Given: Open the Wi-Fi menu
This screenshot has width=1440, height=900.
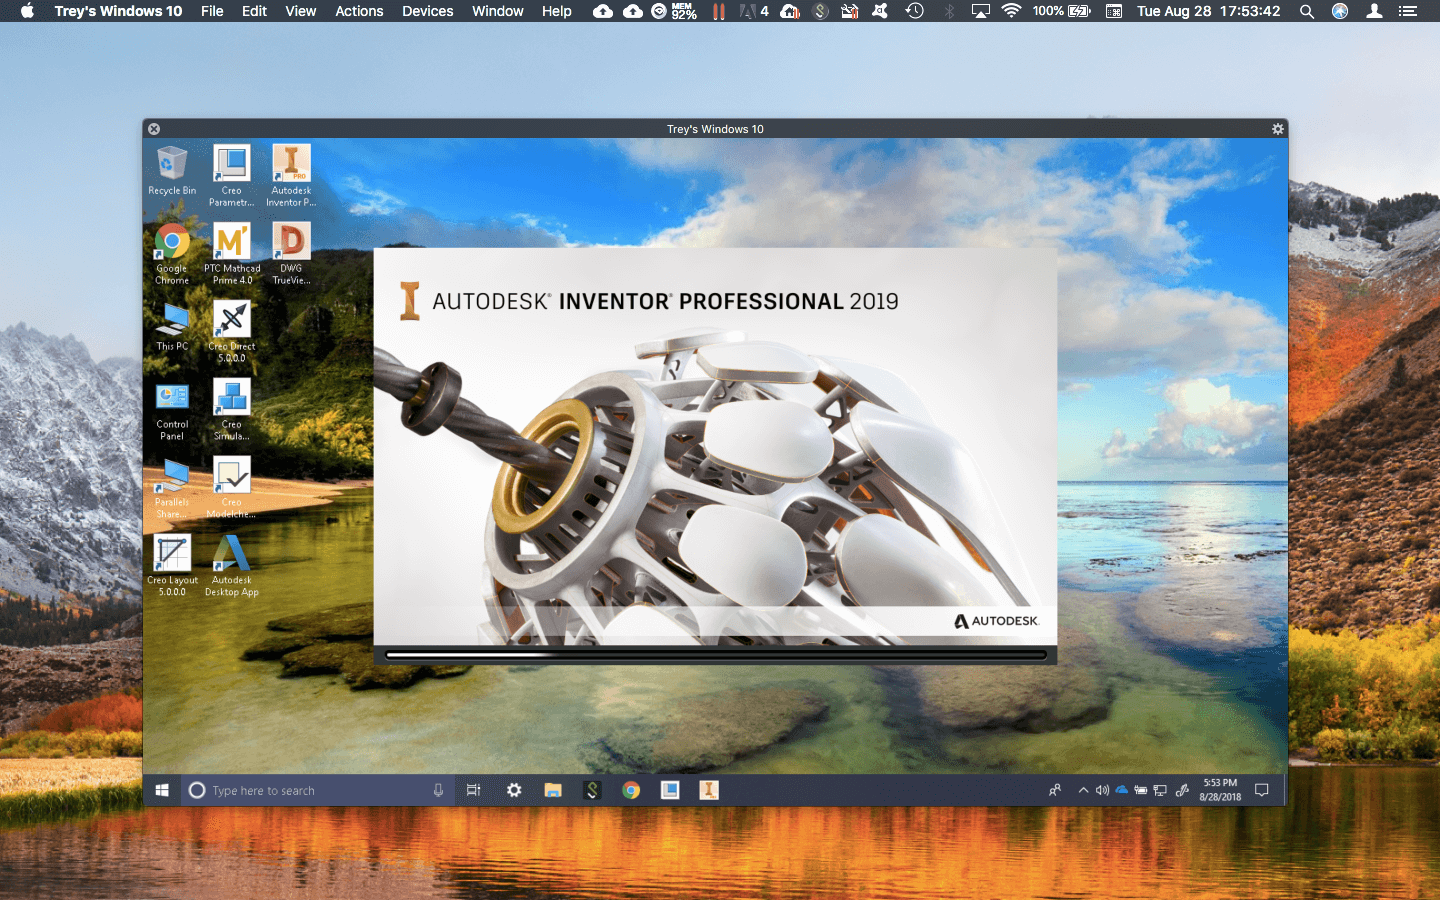Looking at the screenshot, I should point(1012,11).
